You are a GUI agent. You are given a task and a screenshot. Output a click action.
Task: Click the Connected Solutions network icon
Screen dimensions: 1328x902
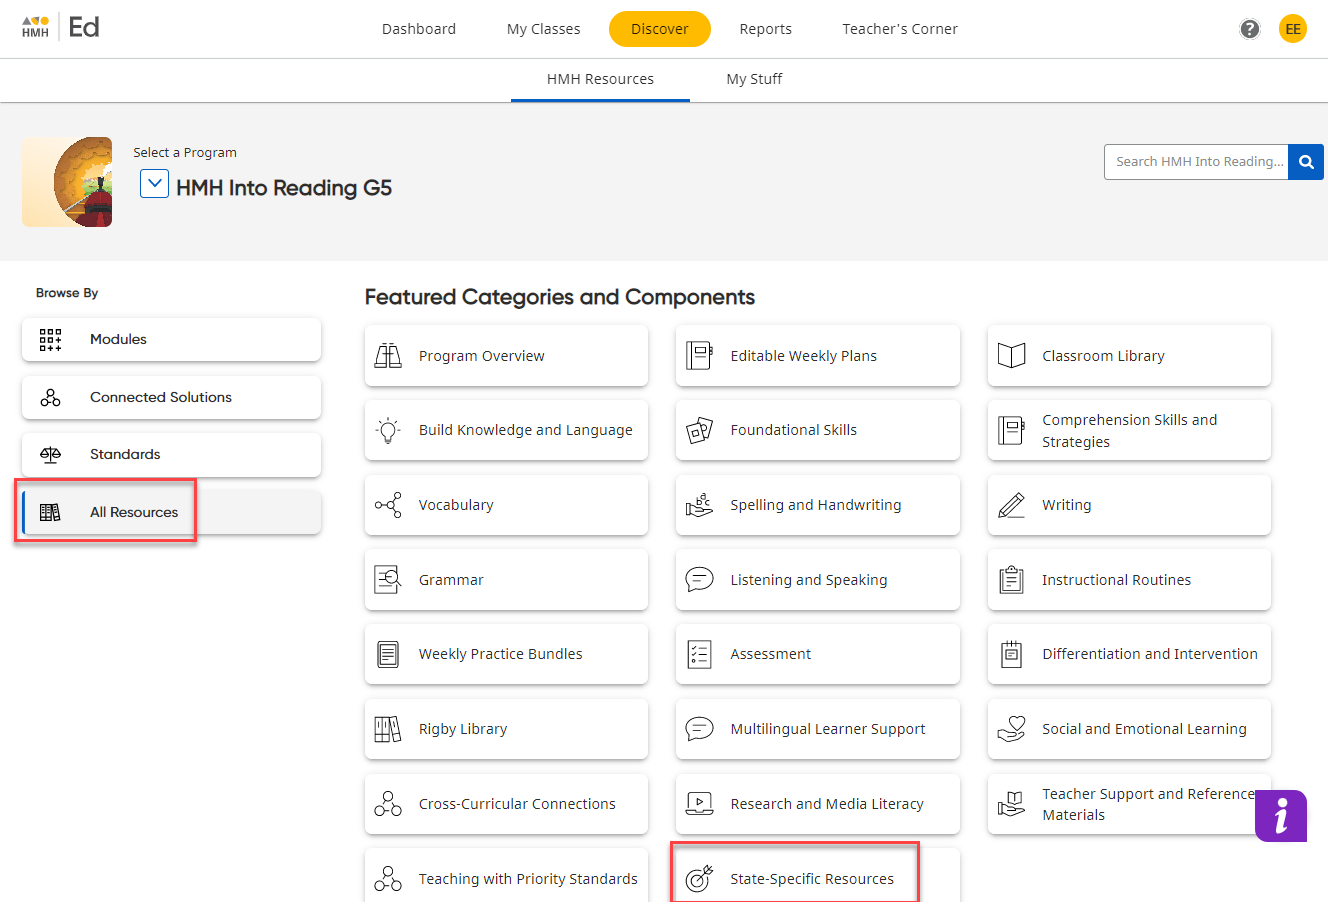[50, 397]
